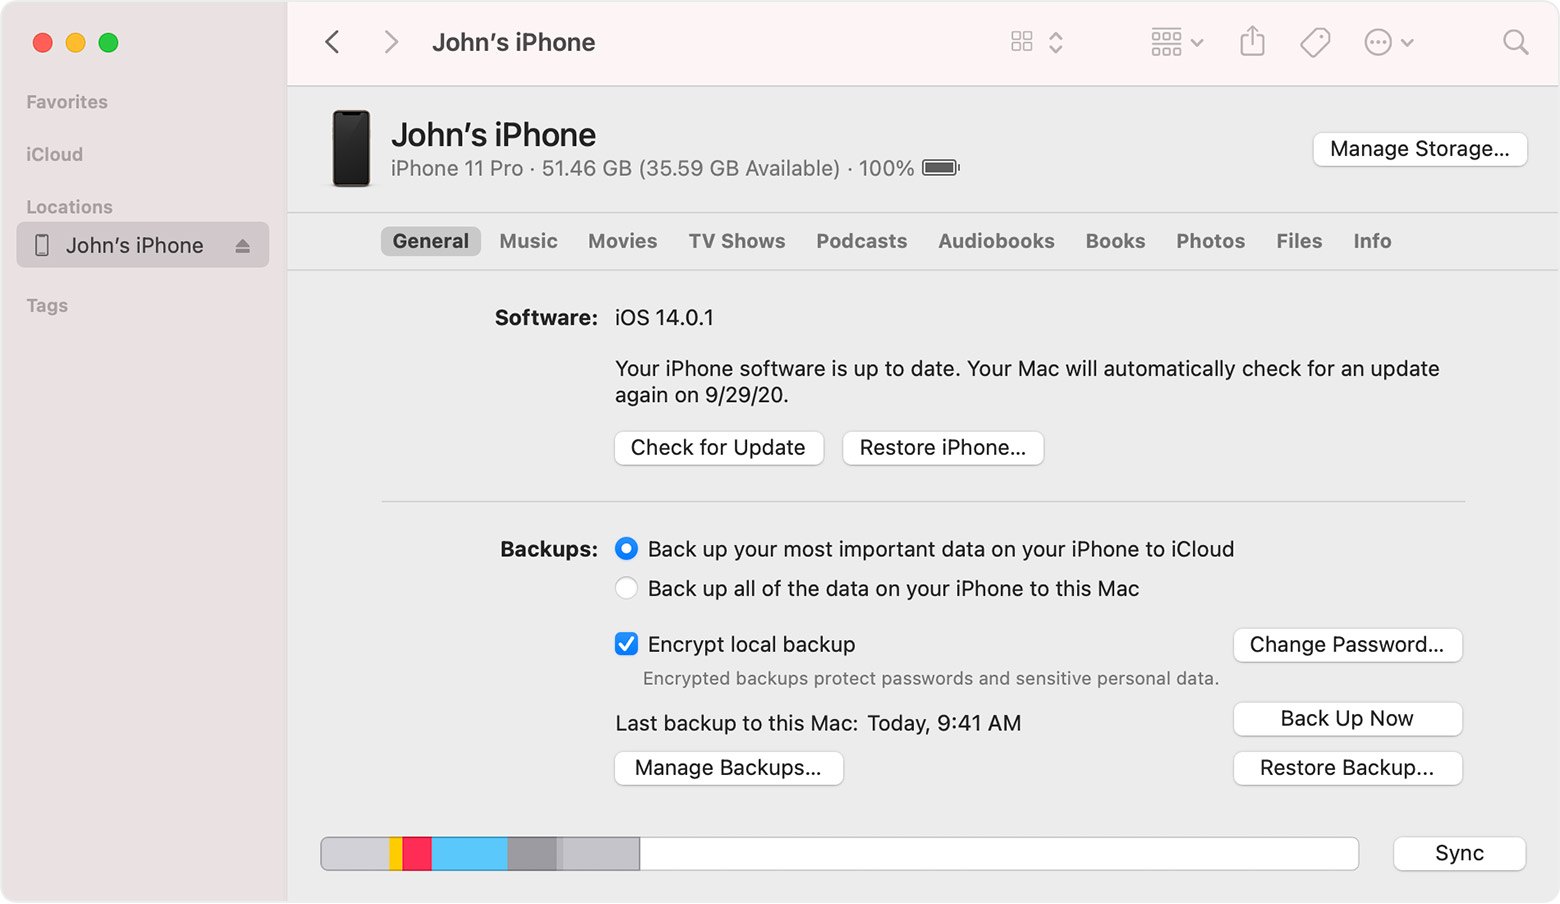Click Back Up Now
The image size is (1560, 904).
pos(1347,719)
